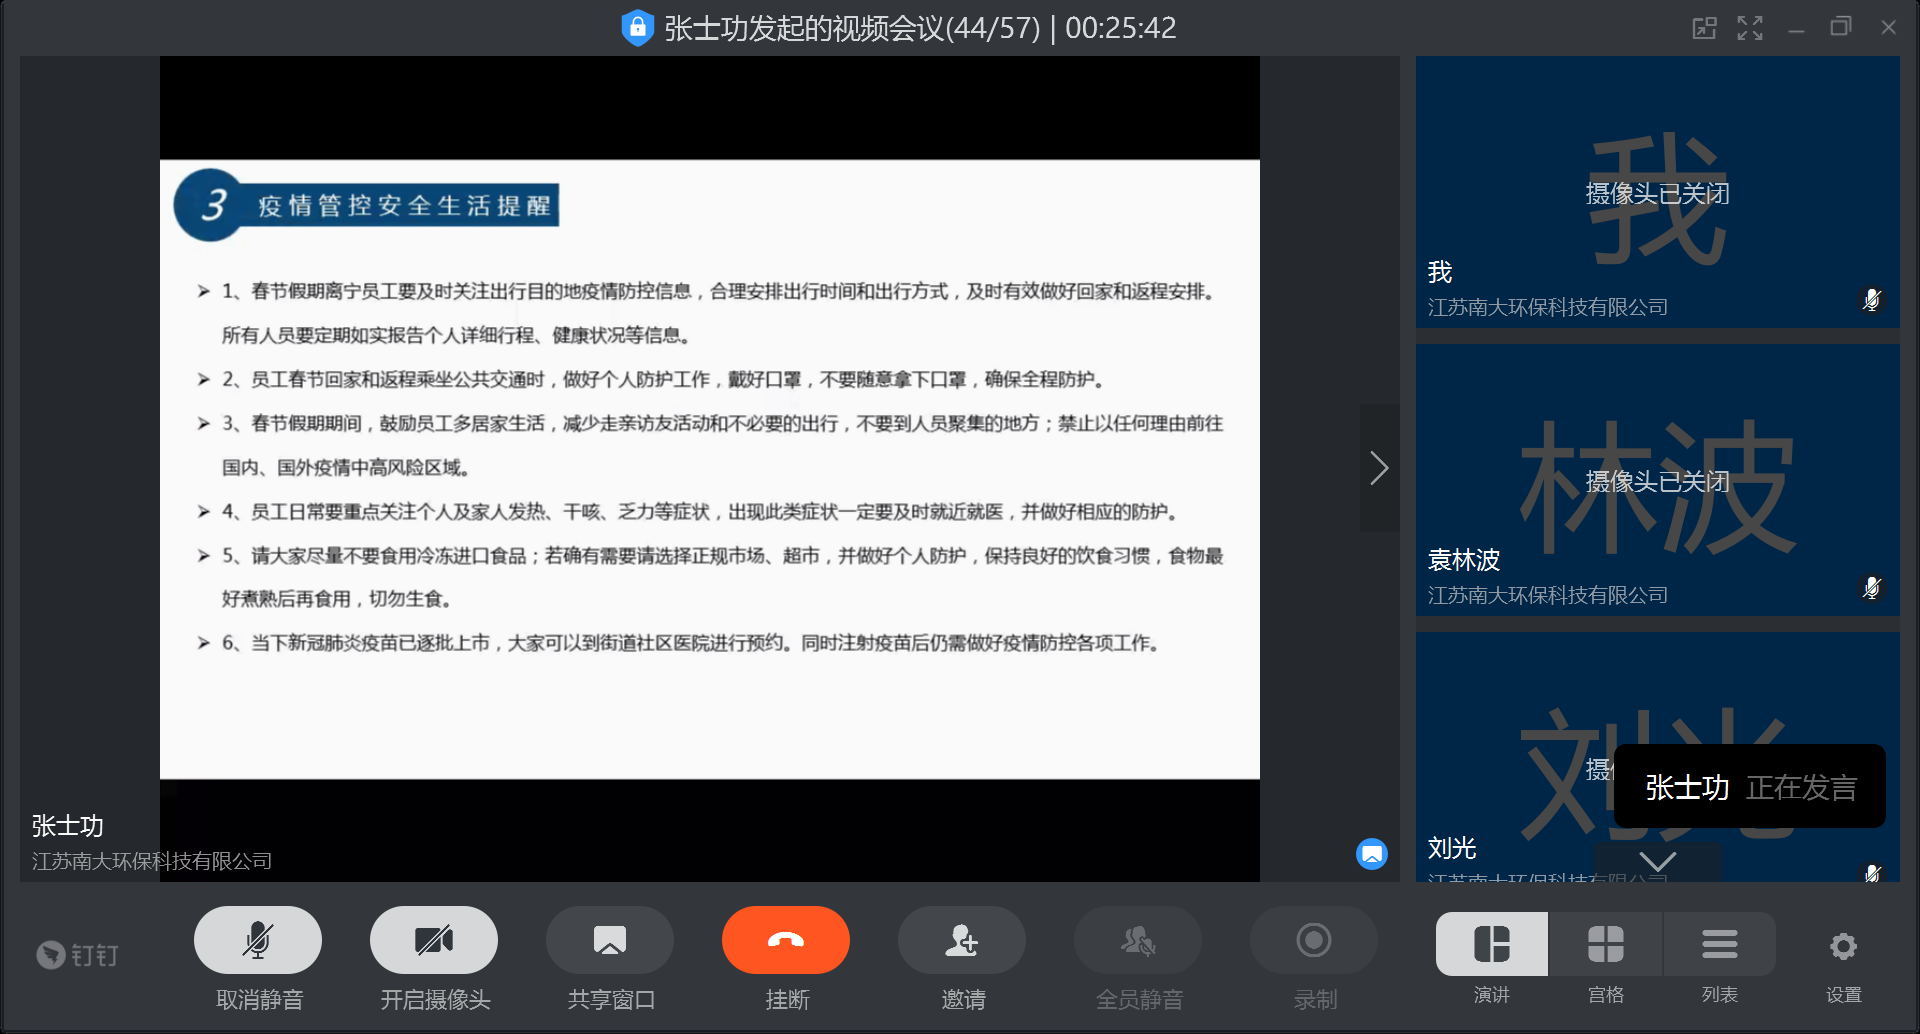The image size is (1920, 1034).
Task: Invite more participants using 邀请
Action: (x=961, y=940)
